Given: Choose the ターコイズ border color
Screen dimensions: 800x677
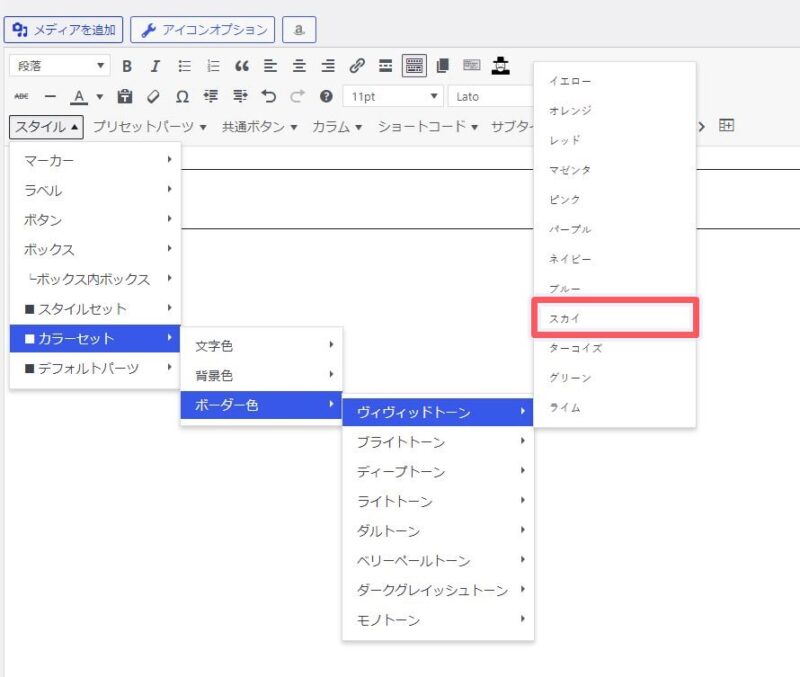Looking at the screenshot, I should tap(615, 348).
